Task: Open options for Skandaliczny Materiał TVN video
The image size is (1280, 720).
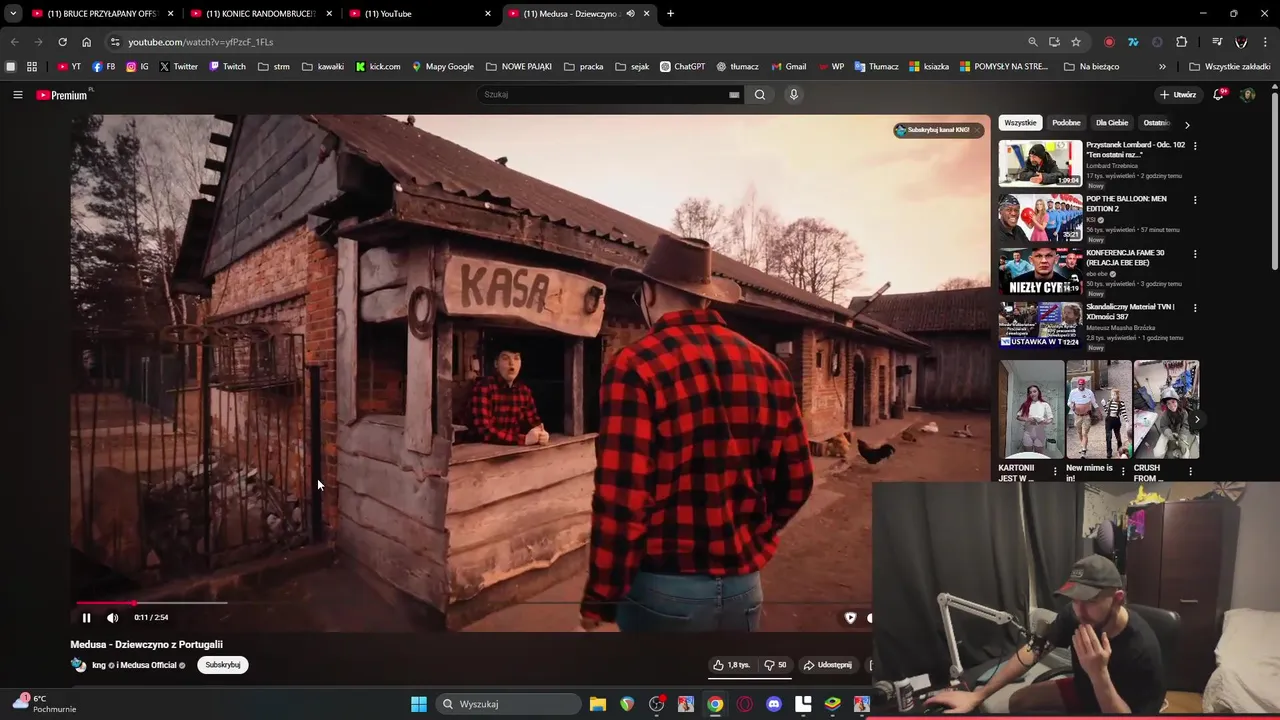Action: click(x=1195, y=308)
